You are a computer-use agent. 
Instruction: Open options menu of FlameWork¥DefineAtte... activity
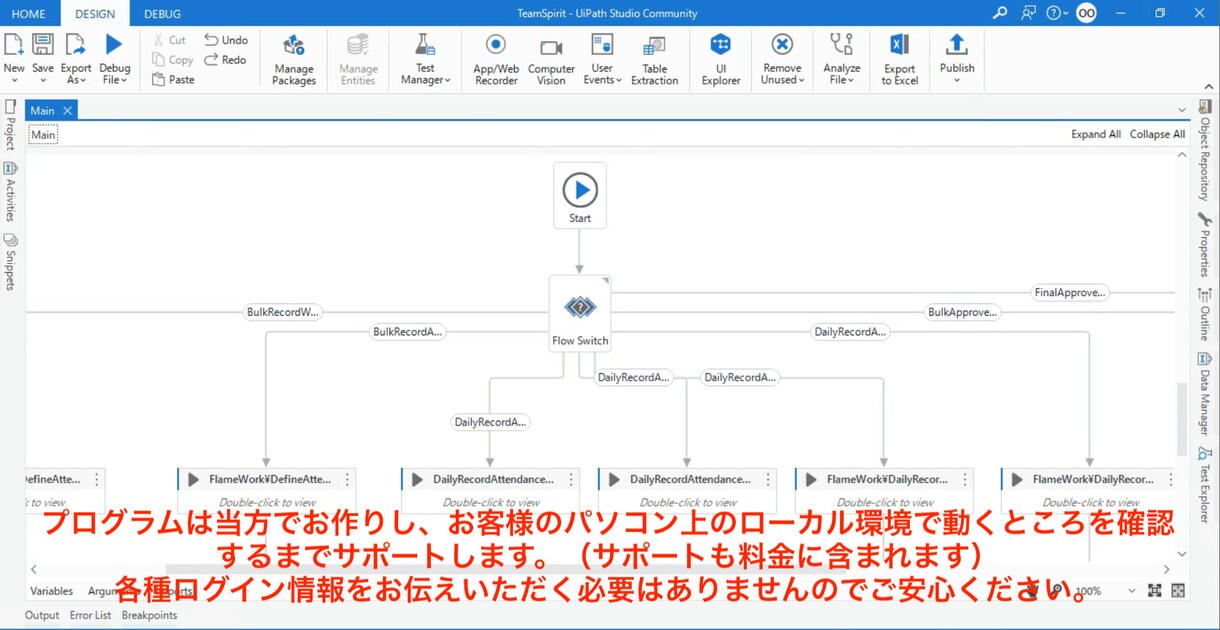[347, 480]
